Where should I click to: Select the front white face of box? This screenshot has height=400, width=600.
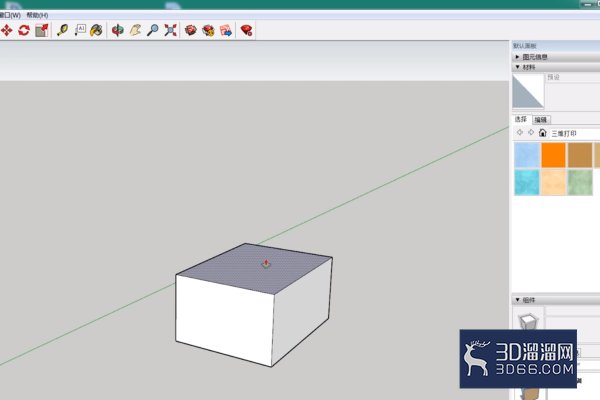click(224, 320)
